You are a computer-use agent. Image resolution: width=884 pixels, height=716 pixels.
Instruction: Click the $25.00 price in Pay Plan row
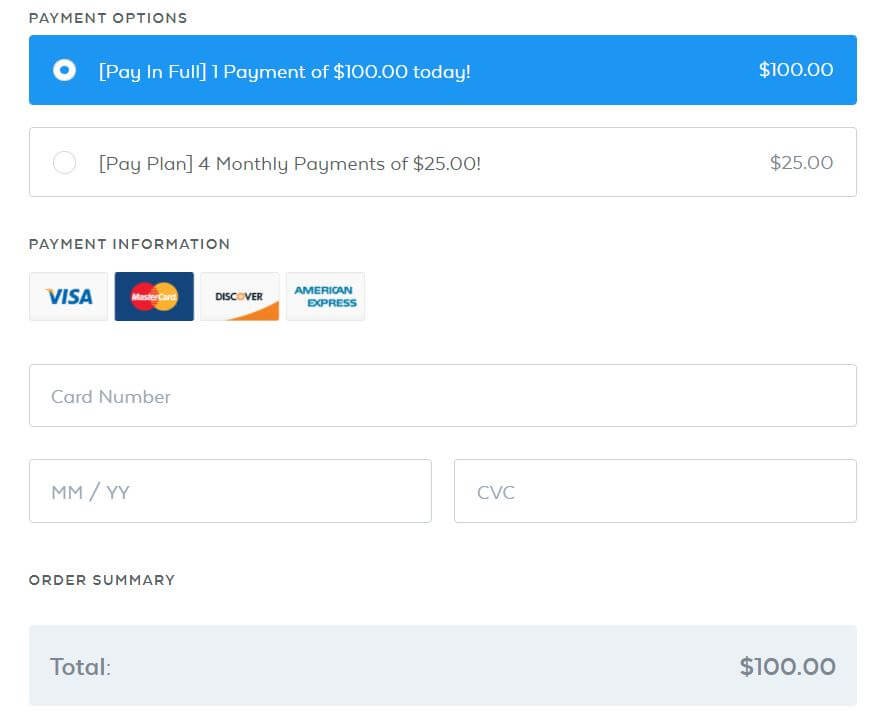pyautogui.click(x=801, y=162)
